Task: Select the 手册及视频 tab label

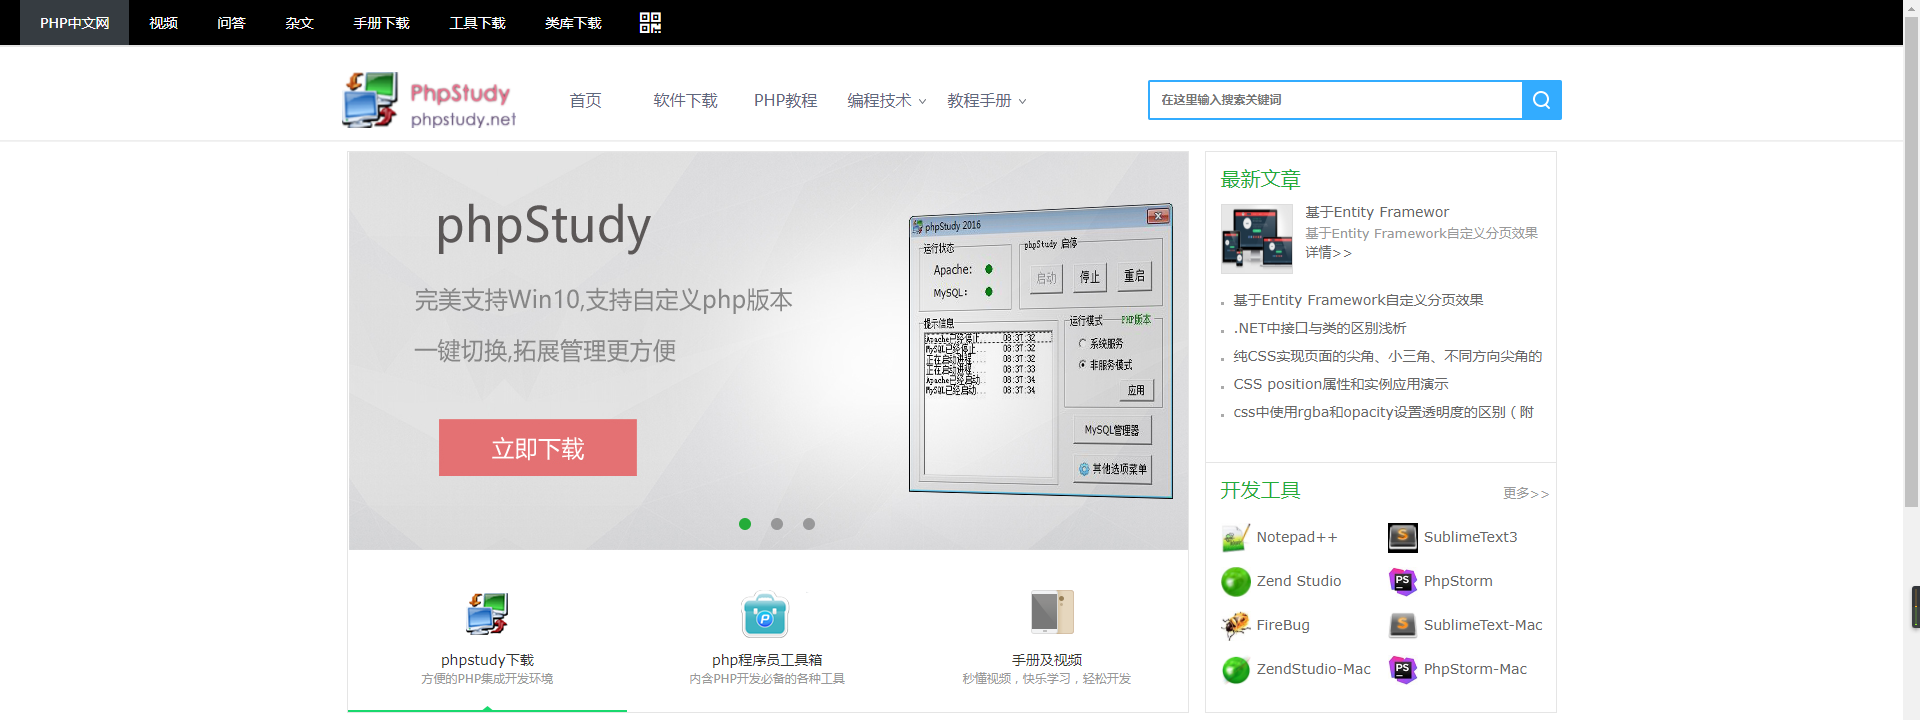Action: [x=1047, y=660]
